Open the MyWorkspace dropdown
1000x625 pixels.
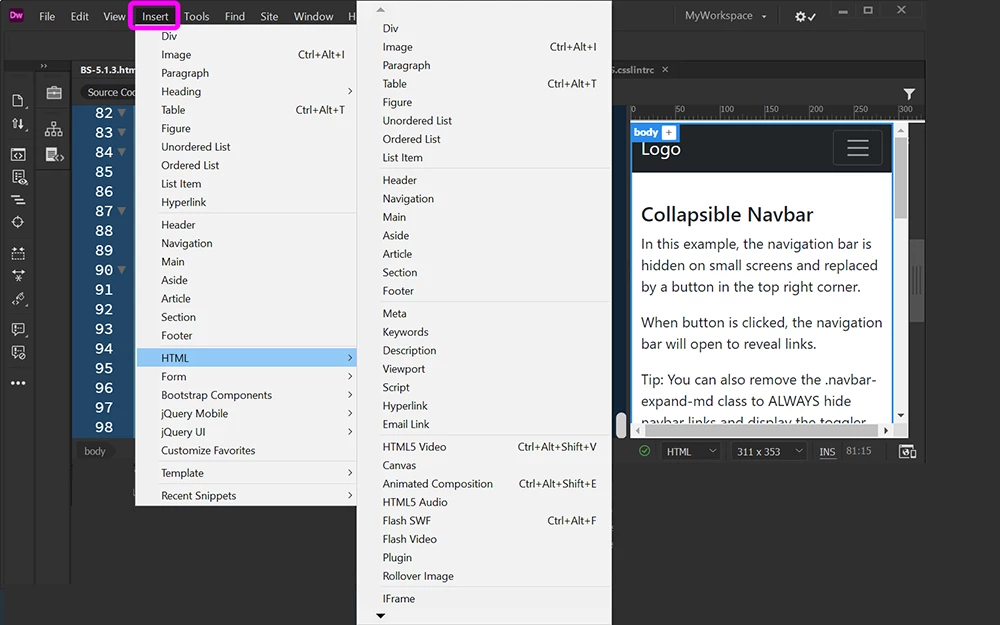[725, 16]
